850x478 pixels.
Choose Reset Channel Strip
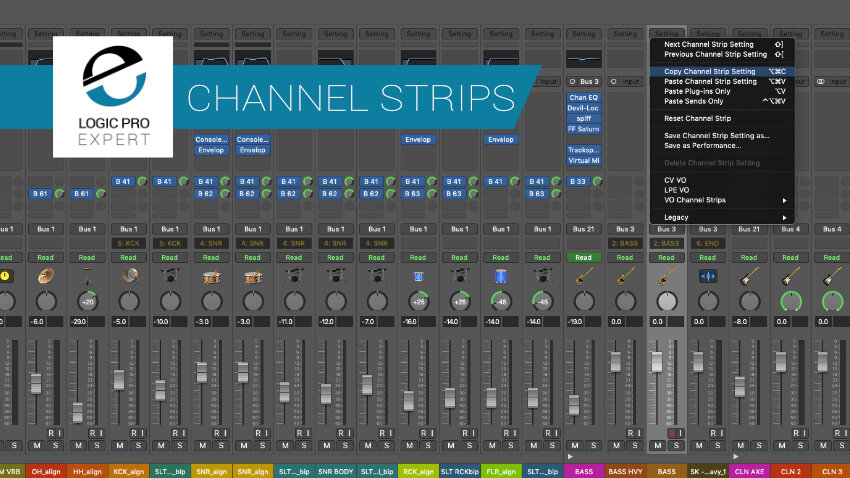tap(722, 118)
